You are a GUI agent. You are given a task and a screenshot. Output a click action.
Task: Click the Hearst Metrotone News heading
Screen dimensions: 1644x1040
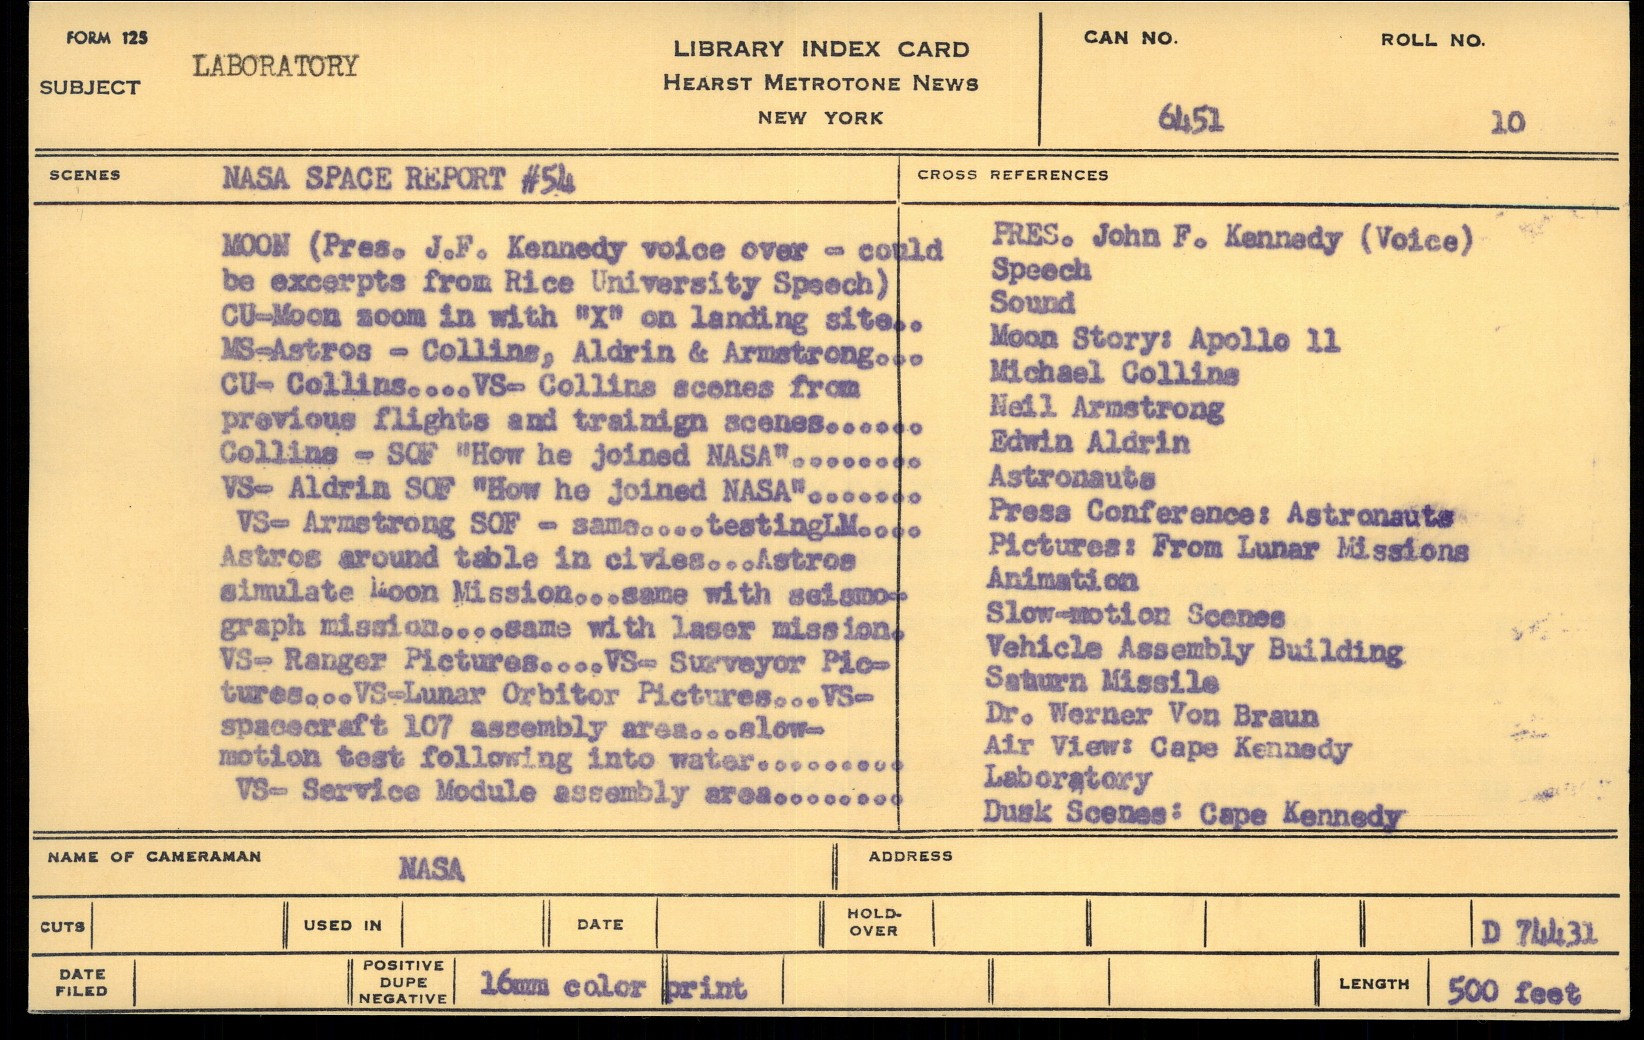point(820,83)
